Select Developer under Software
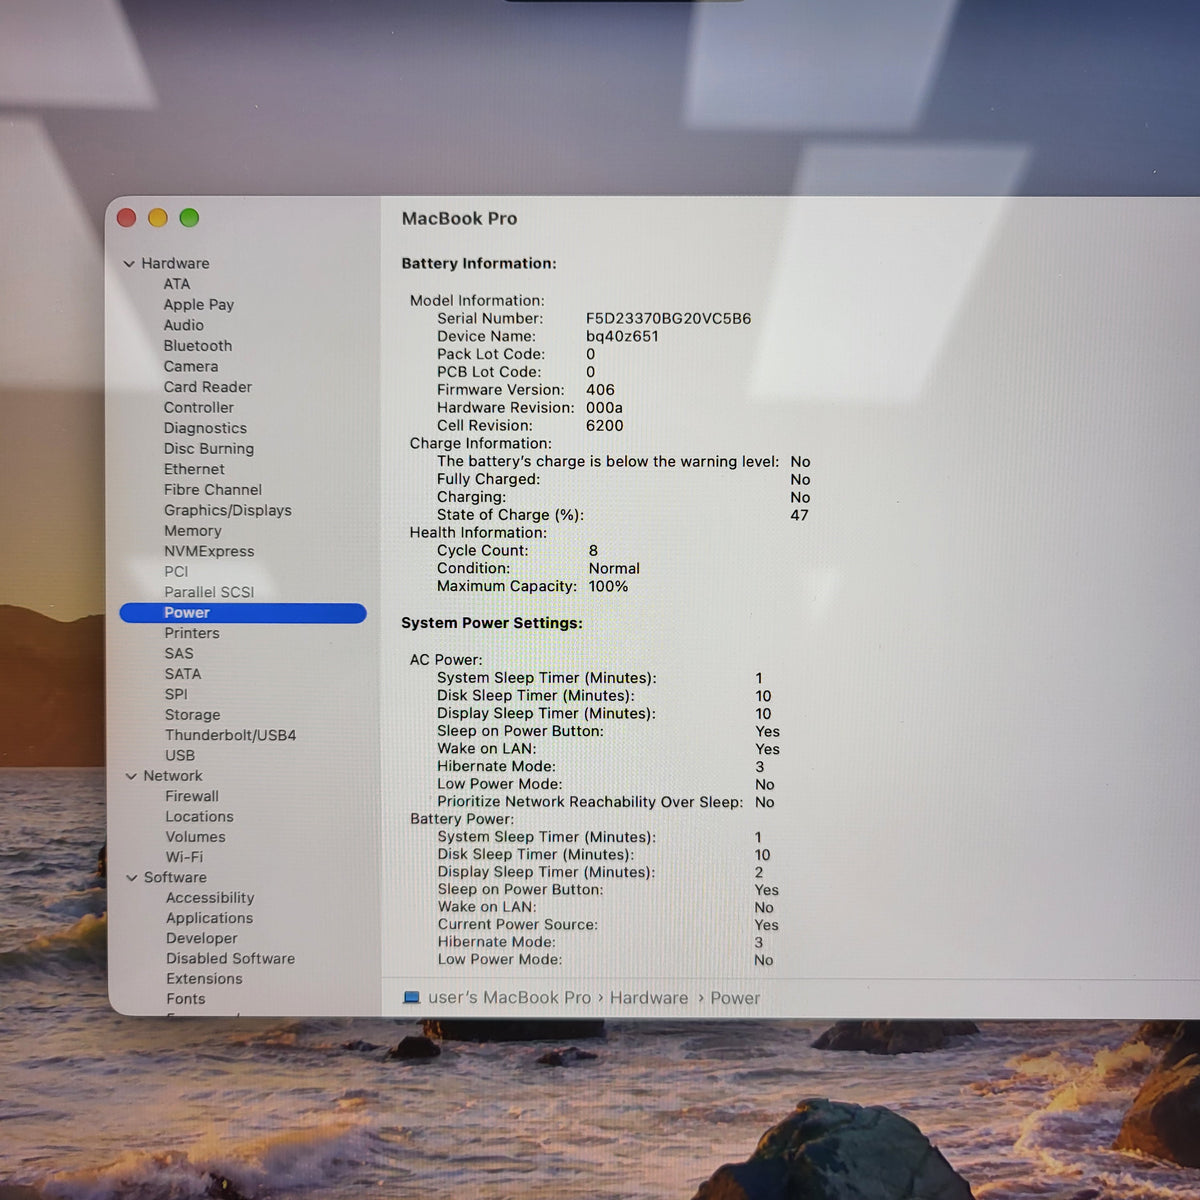Screen dimensions: 1200x1200 pyautogui.click(x=202, y=938)
